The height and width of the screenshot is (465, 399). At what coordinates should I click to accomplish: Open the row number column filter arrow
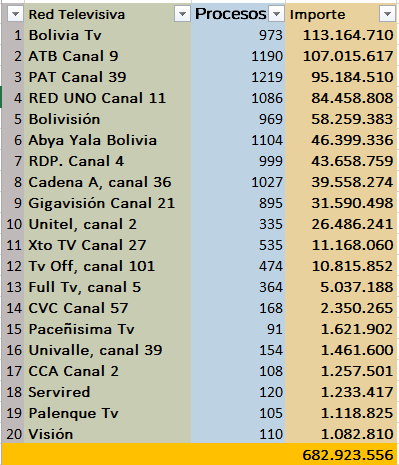click(15, 14)
